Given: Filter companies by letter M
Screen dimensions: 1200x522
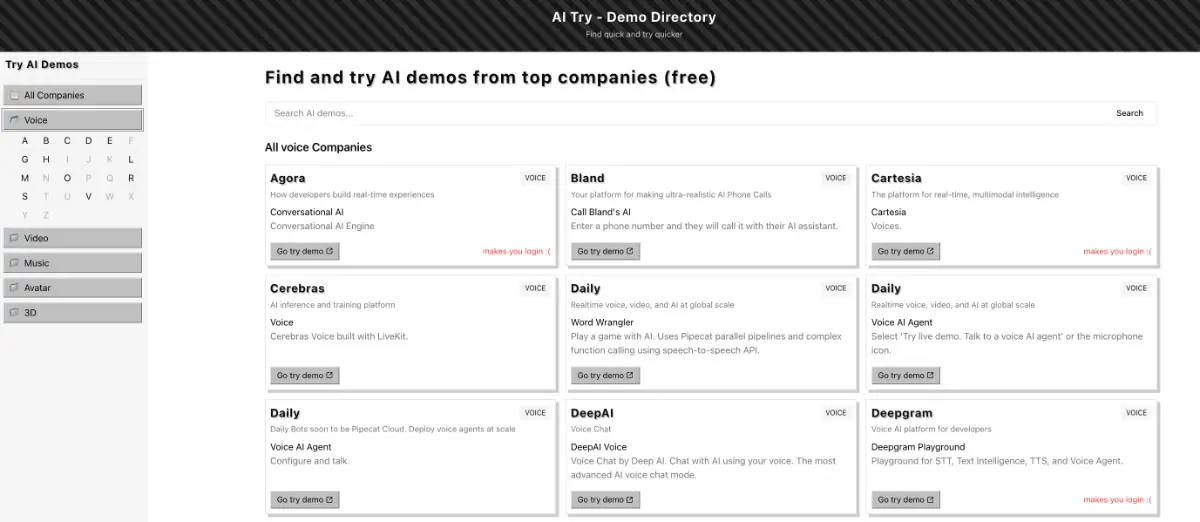Looking at the screenshot, I should click(x=25, y=178).
